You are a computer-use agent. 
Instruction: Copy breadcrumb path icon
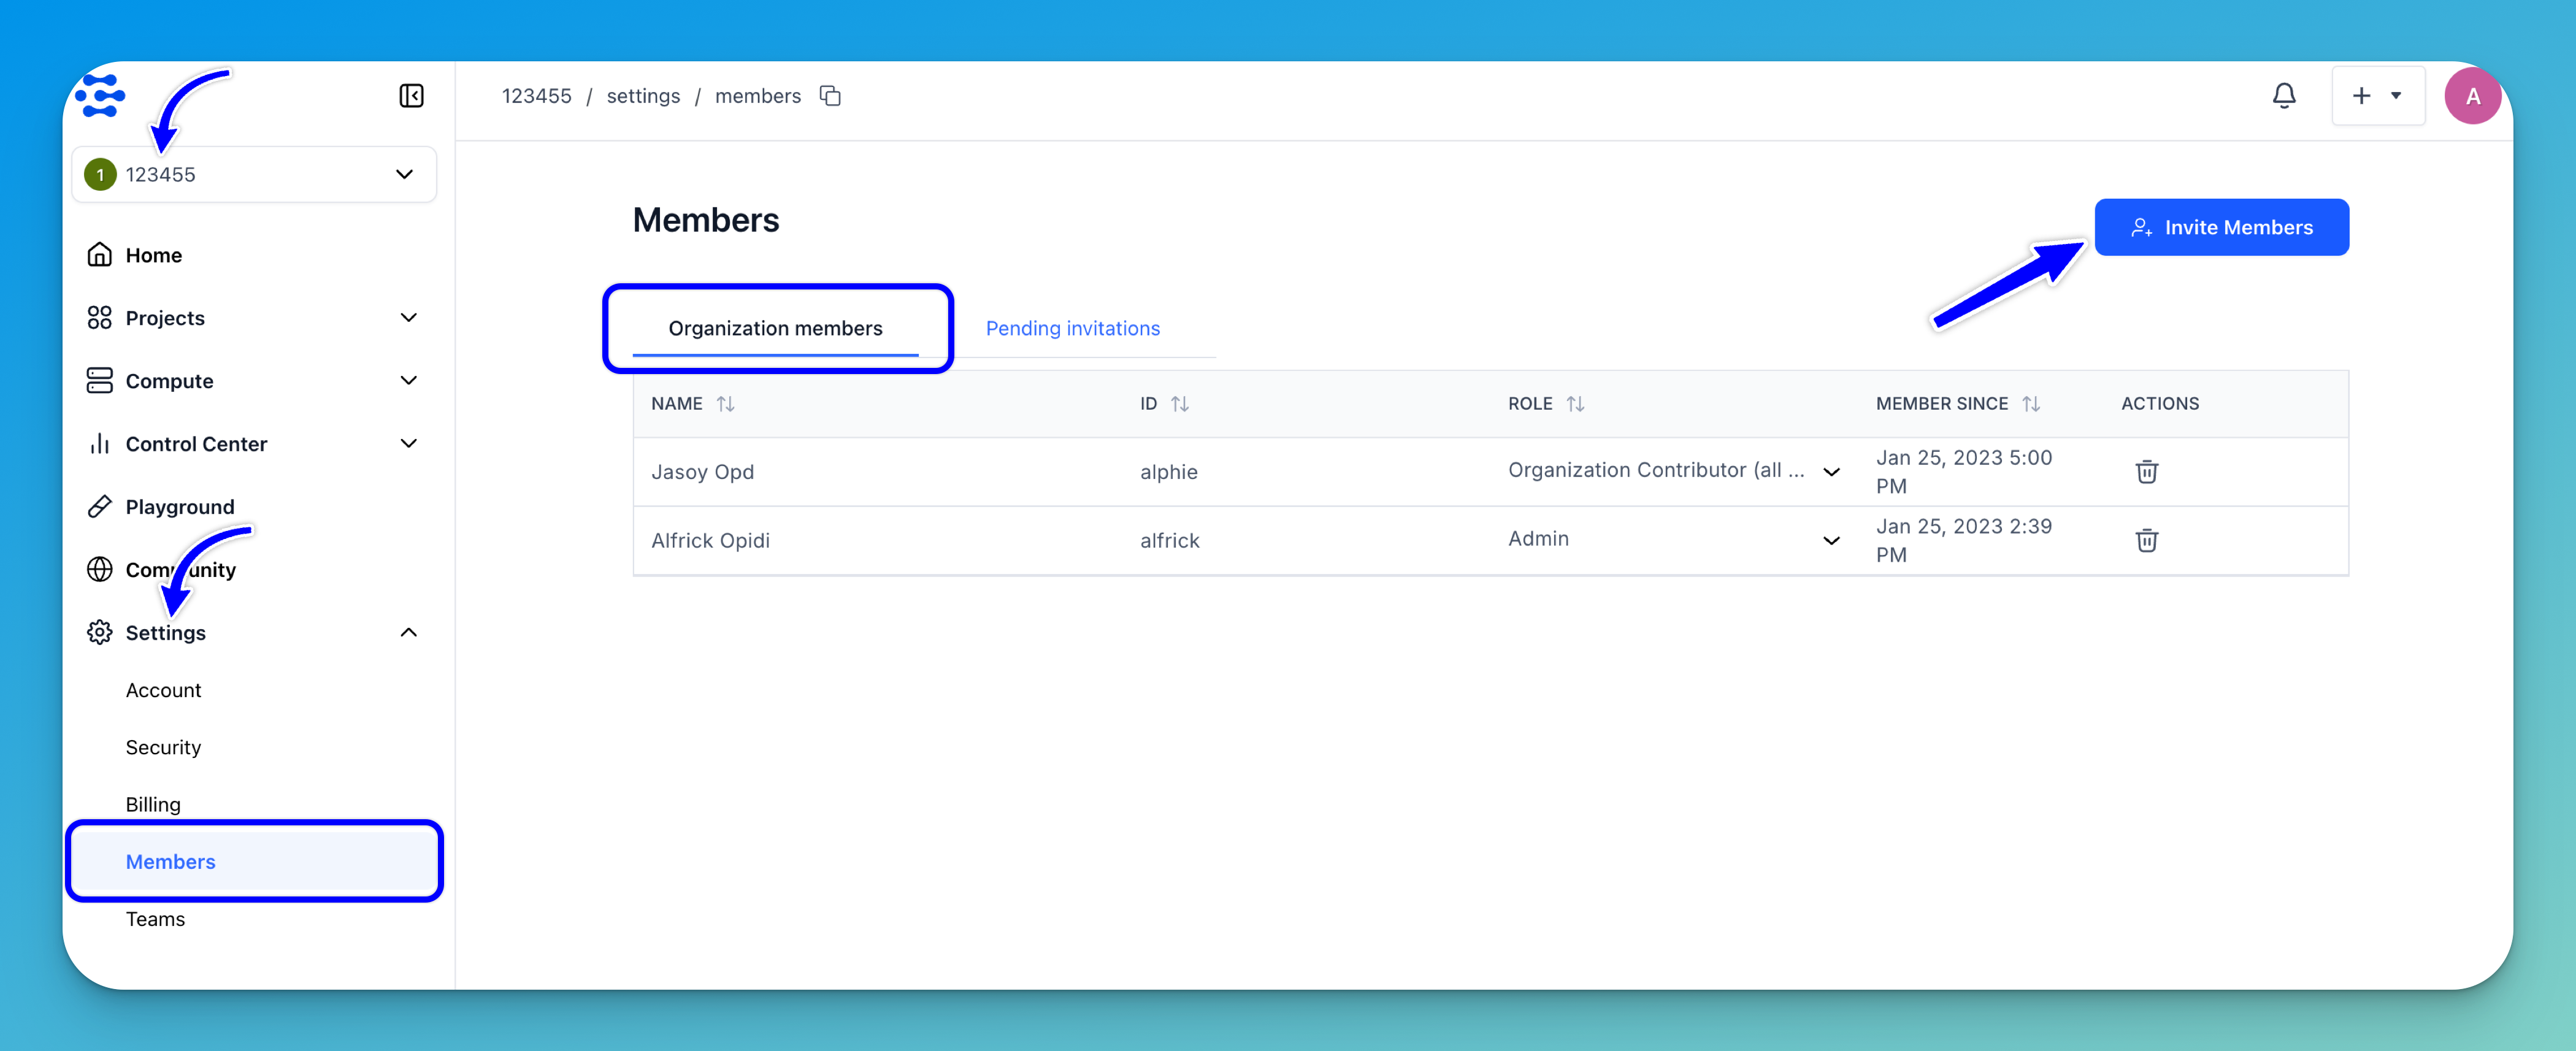pos(830,96)
